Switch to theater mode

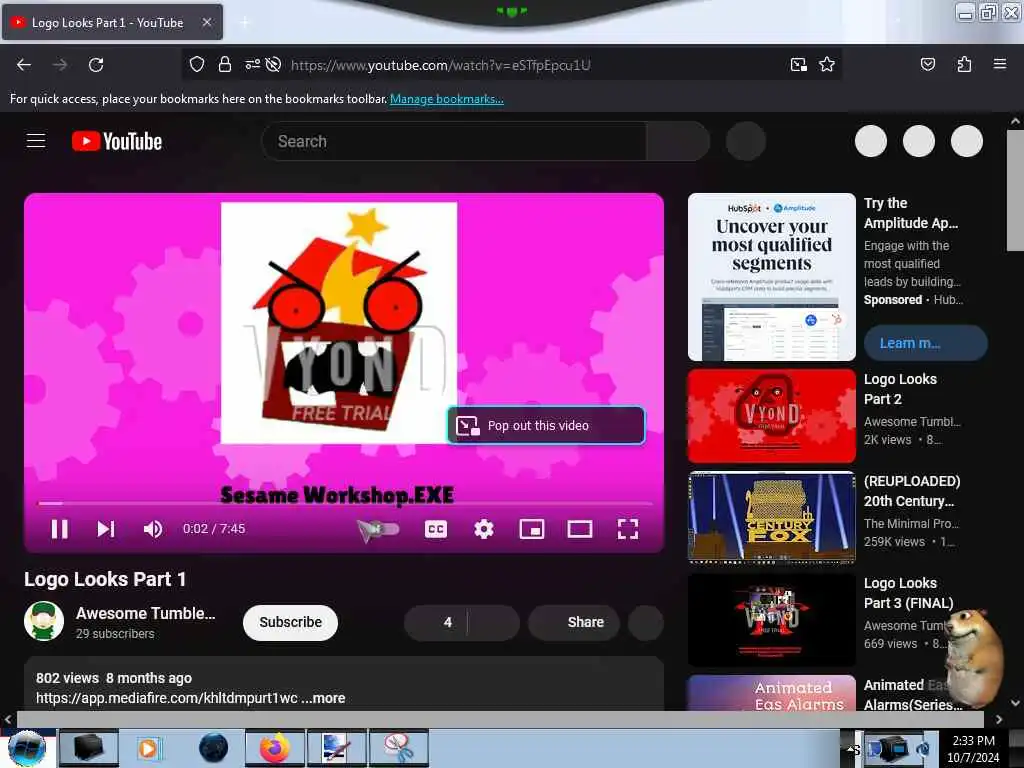[x=580, y=529]
